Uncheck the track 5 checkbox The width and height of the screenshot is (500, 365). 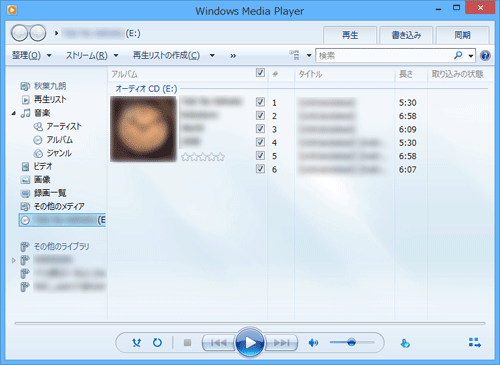click(x=260, y=155)
